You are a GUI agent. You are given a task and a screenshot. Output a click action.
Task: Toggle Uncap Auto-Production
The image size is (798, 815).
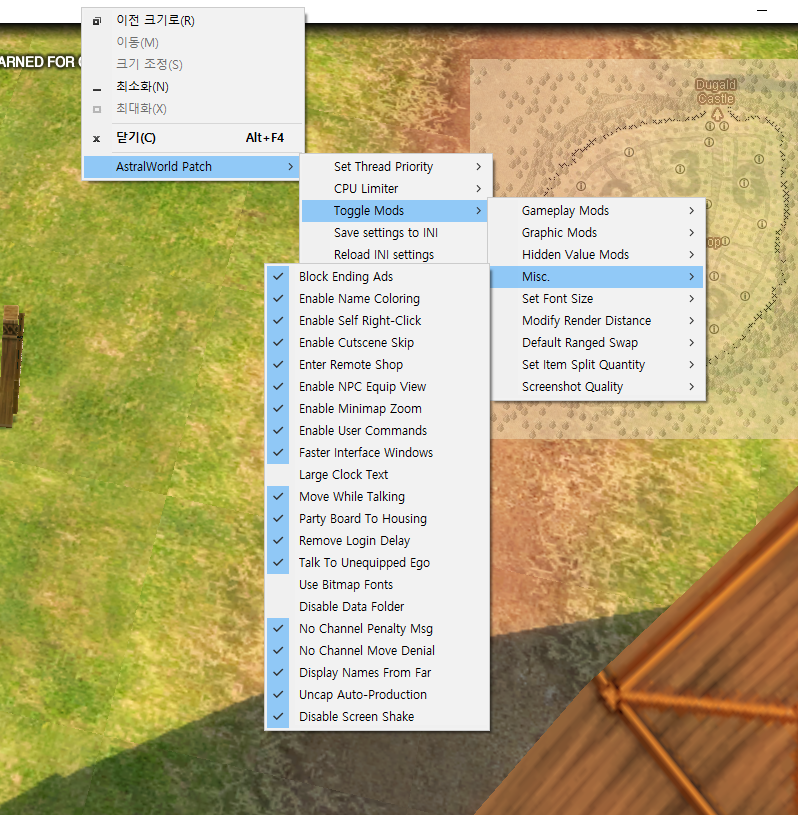tap(377, 694)
